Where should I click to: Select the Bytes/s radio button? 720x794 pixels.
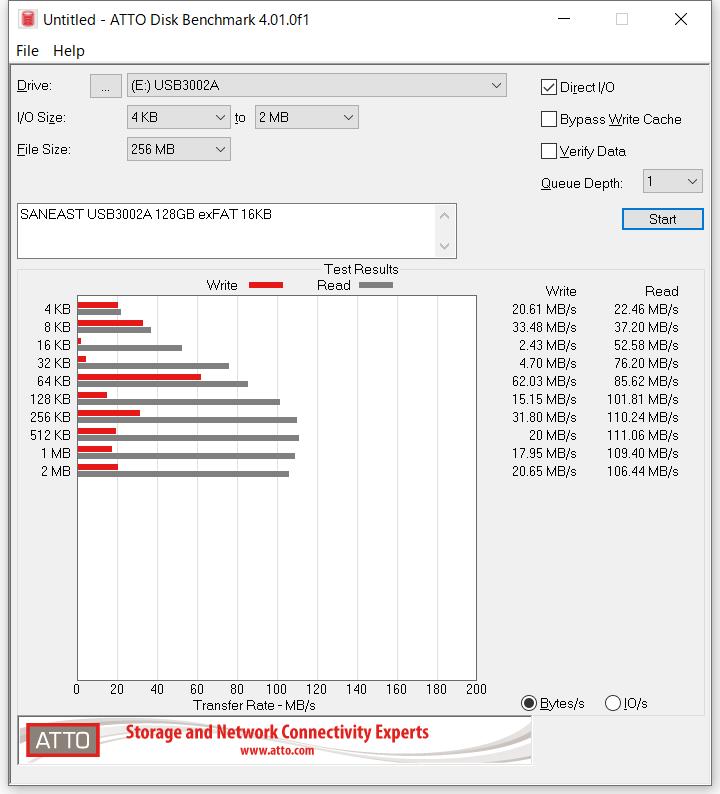[529, 703]
